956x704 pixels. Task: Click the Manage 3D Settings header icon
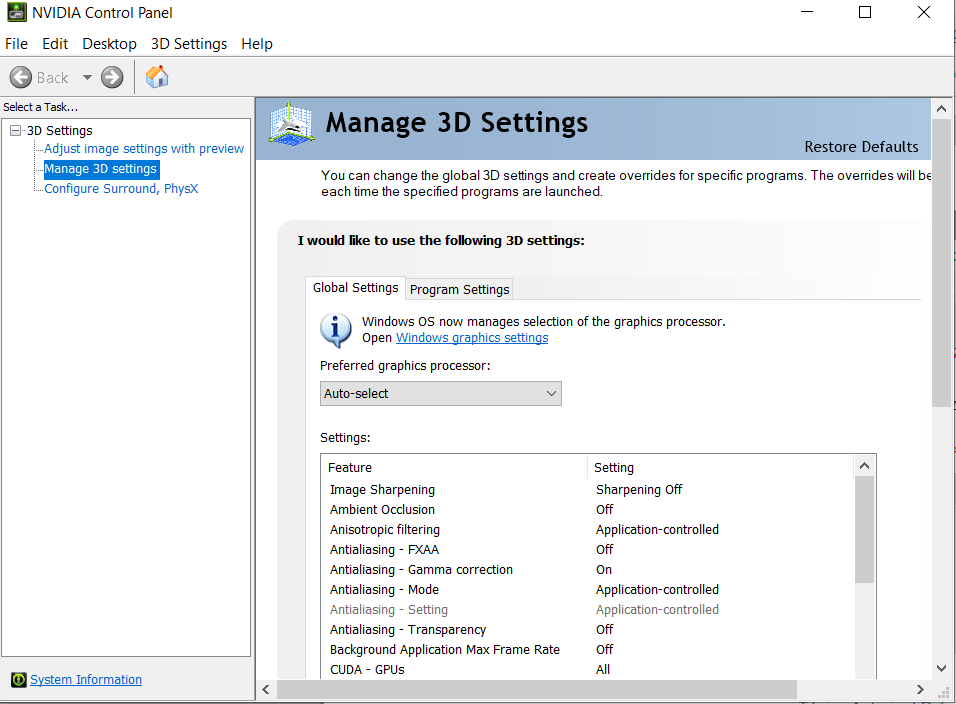[291, 124]
